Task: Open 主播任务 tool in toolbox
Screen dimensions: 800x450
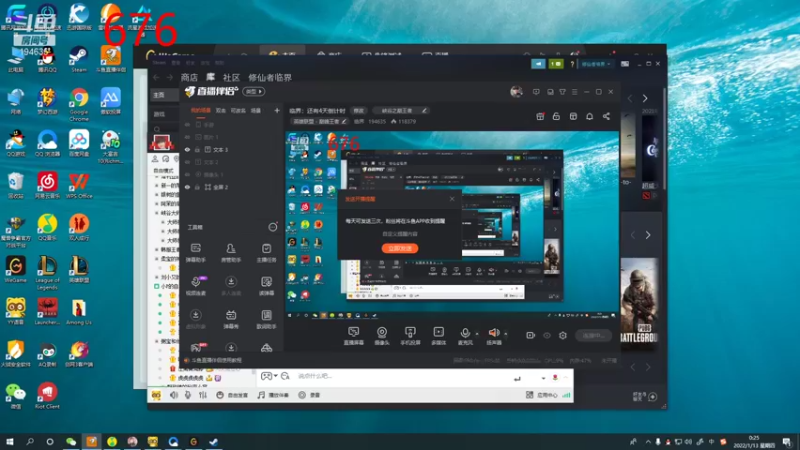Action: tap(266, 253)
